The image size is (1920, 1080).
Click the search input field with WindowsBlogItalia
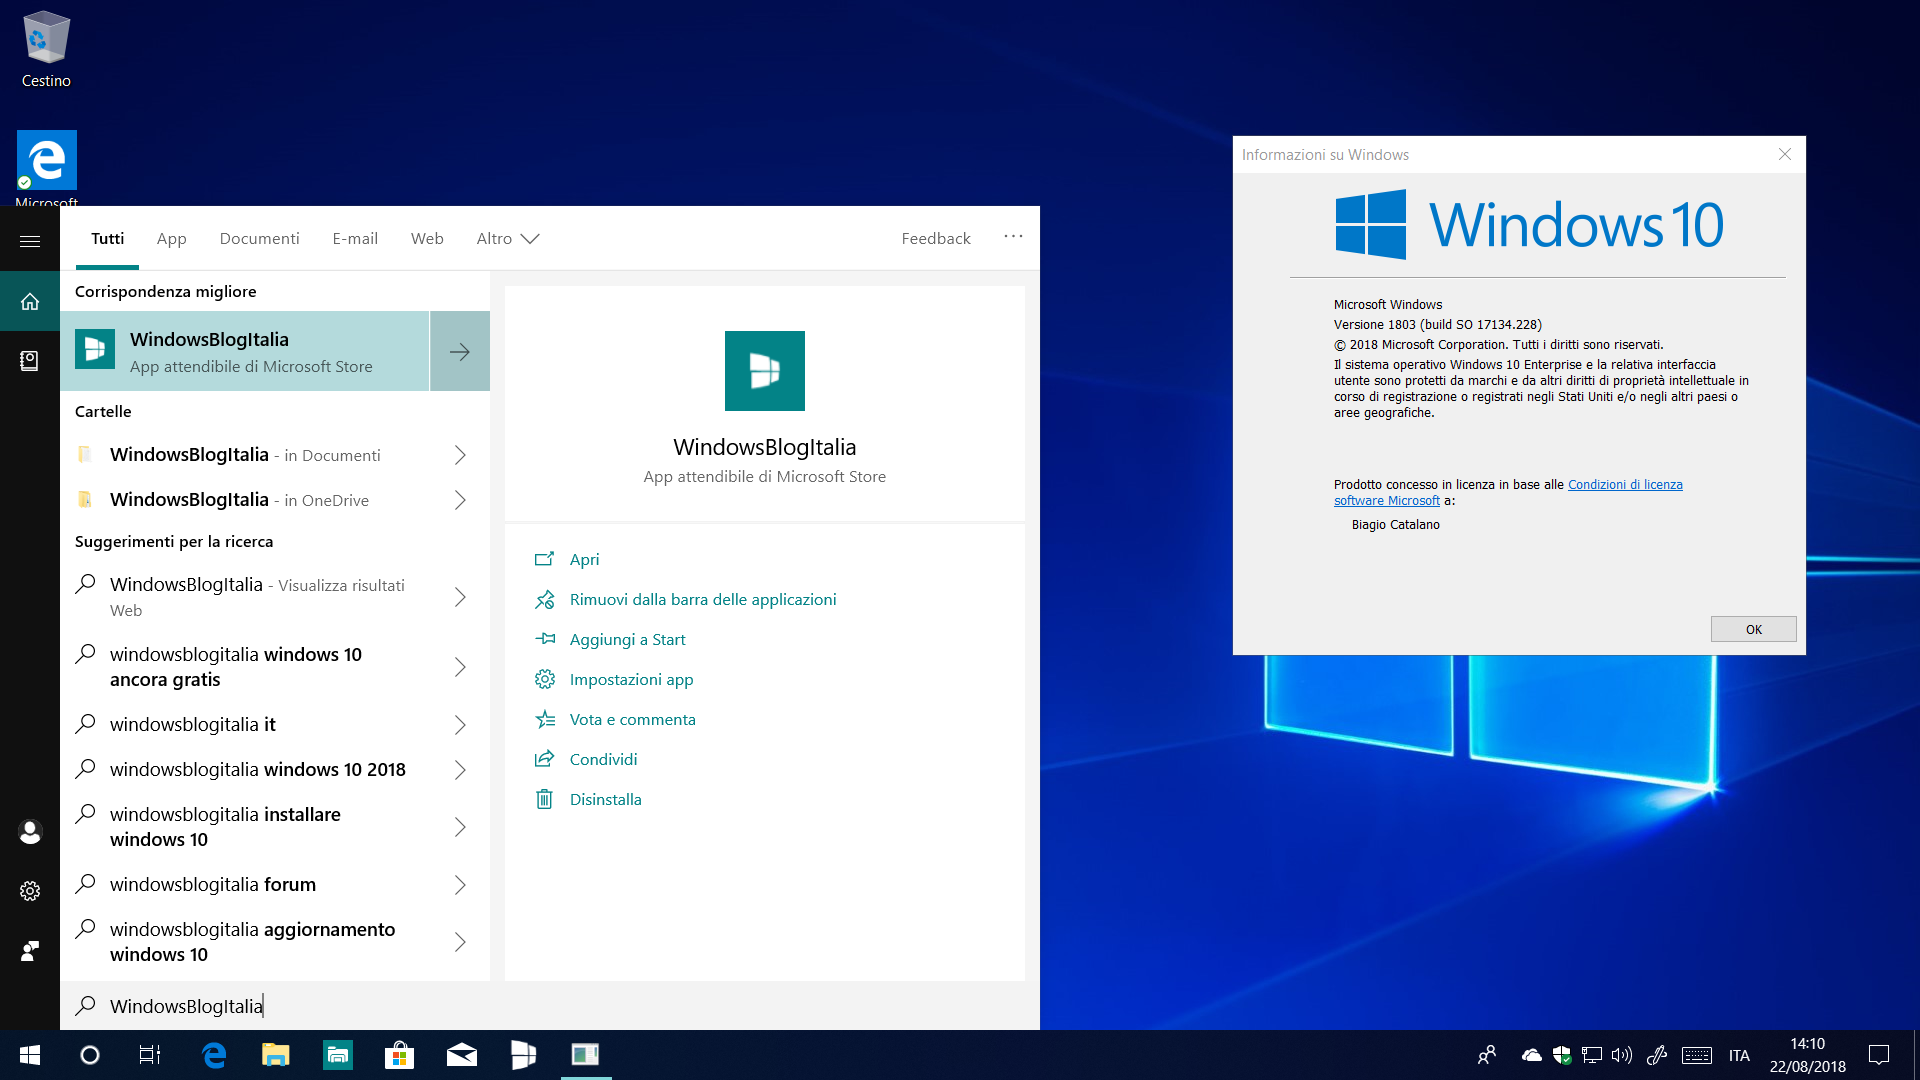click(x=550, y=1006)
